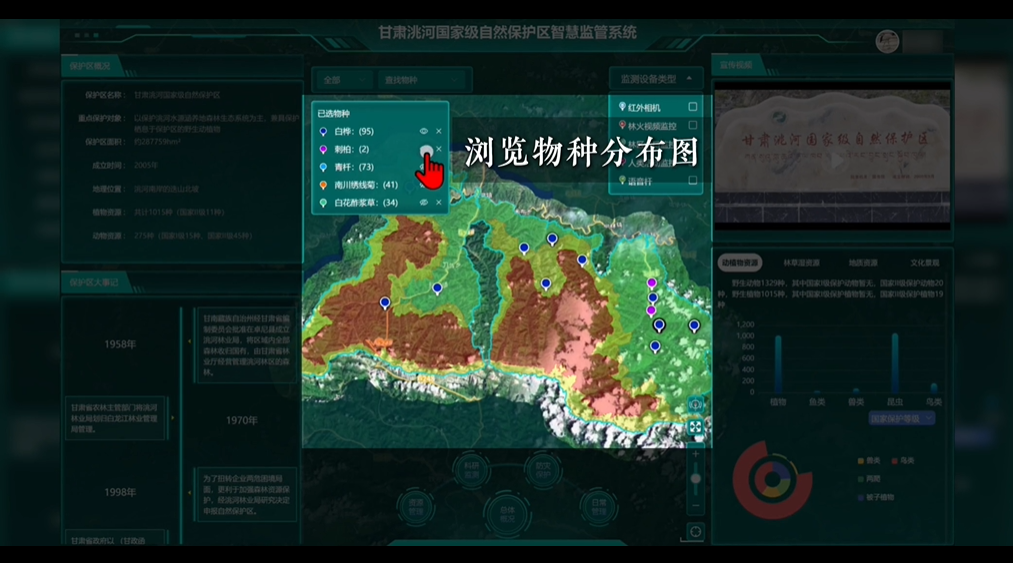The width and height of the screenshot is (1013, 563).
Task: Collapse the 监测设备类型 dropdown
Action: tap(656, 79)
